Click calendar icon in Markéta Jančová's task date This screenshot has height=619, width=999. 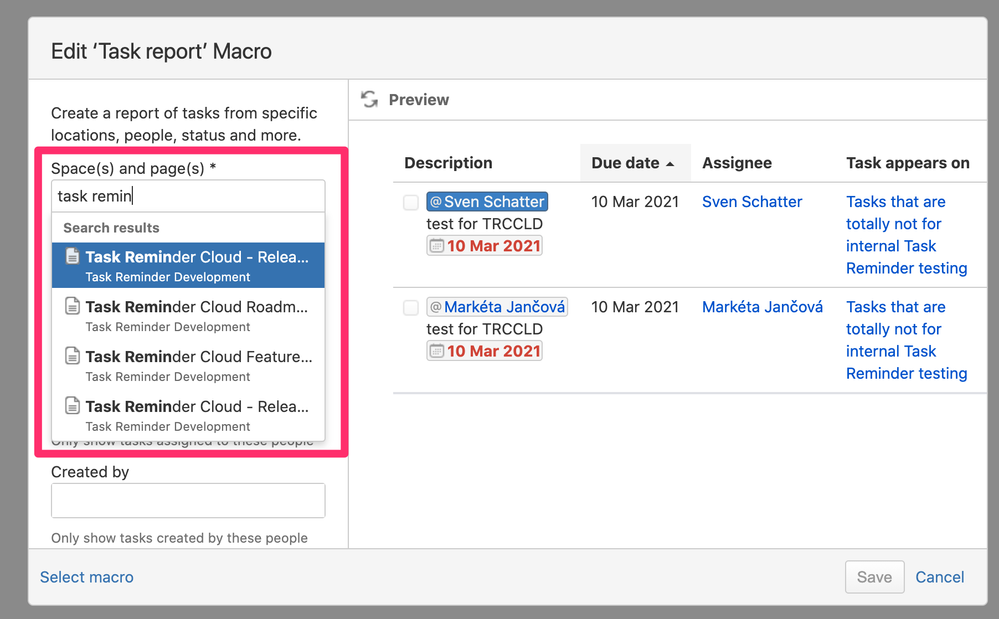[x=436, y=351]
